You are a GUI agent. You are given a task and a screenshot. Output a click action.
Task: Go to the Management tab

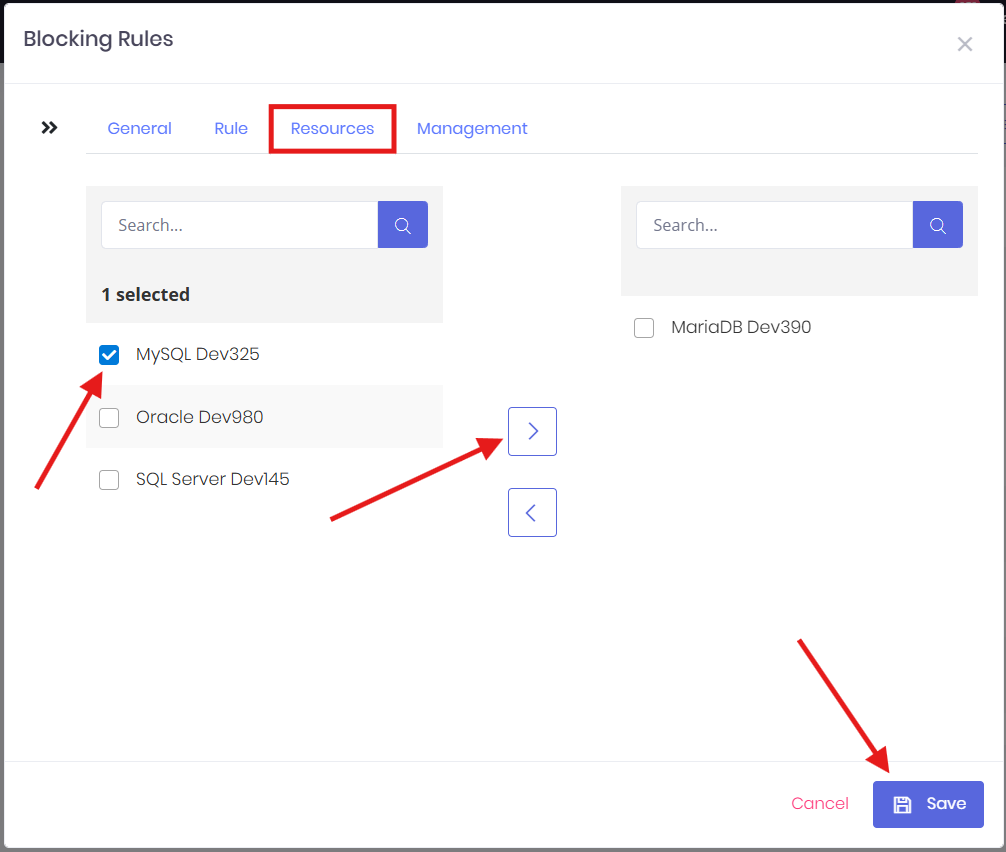472,128
